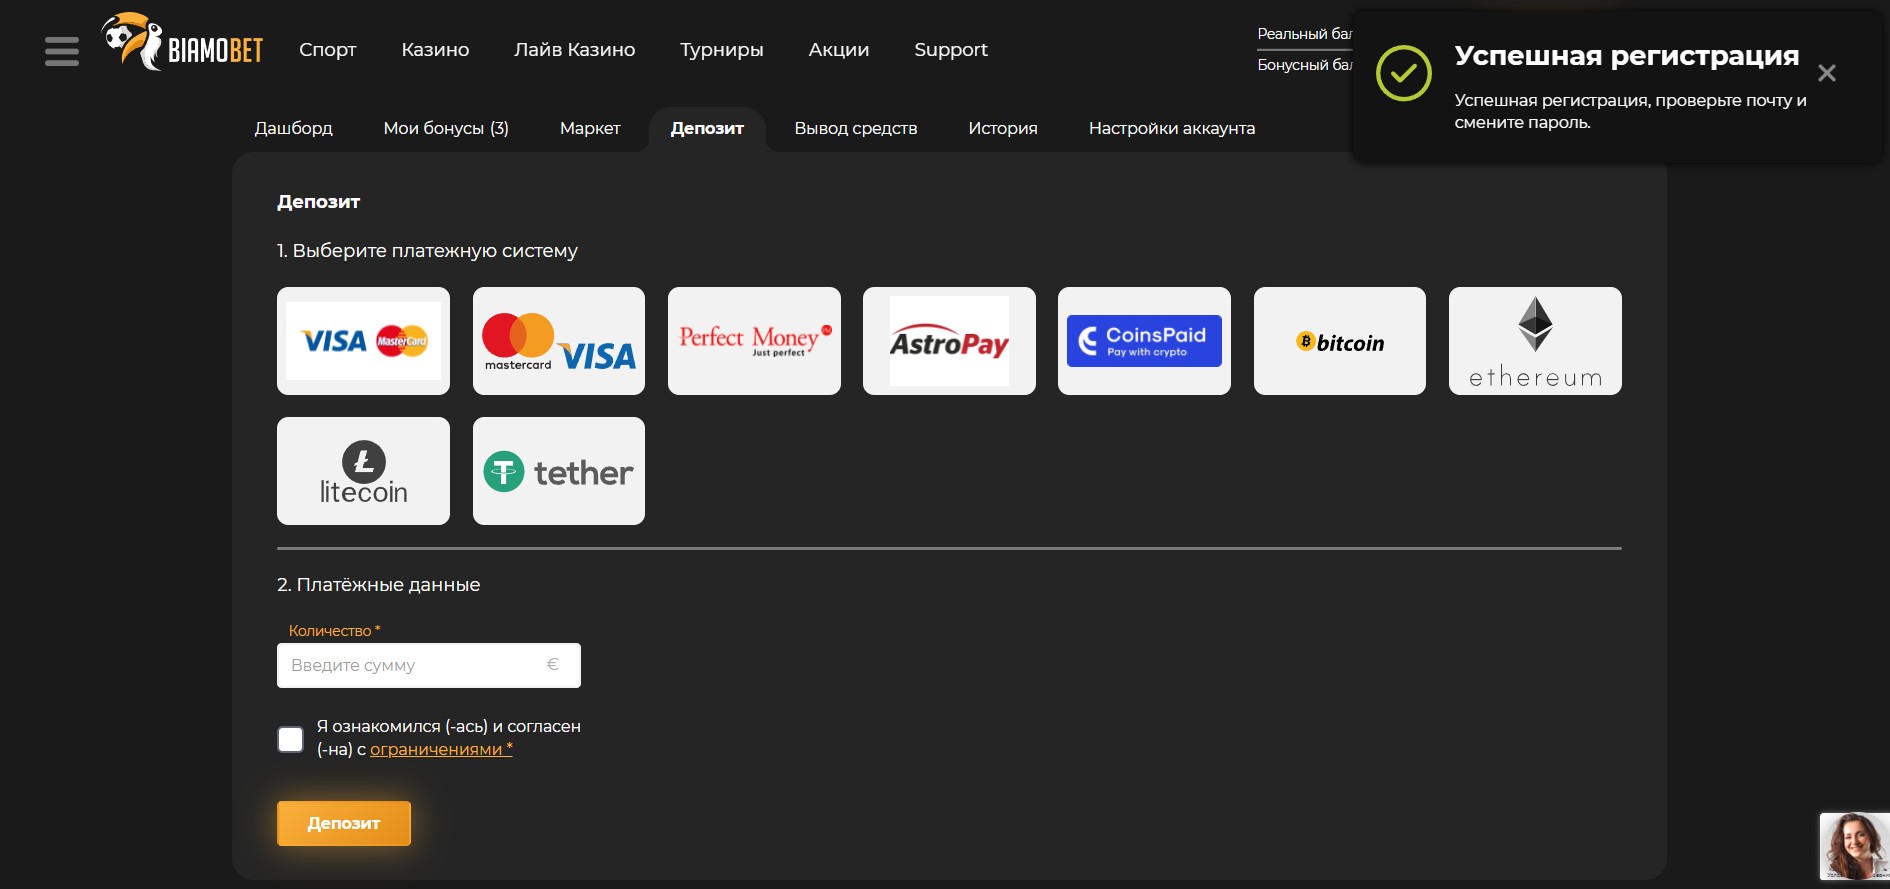Image resolution: width=1890 pixels, height=889 pixels.
Task: Open Настройки аккаунта tab
Action: [1171, 128]
